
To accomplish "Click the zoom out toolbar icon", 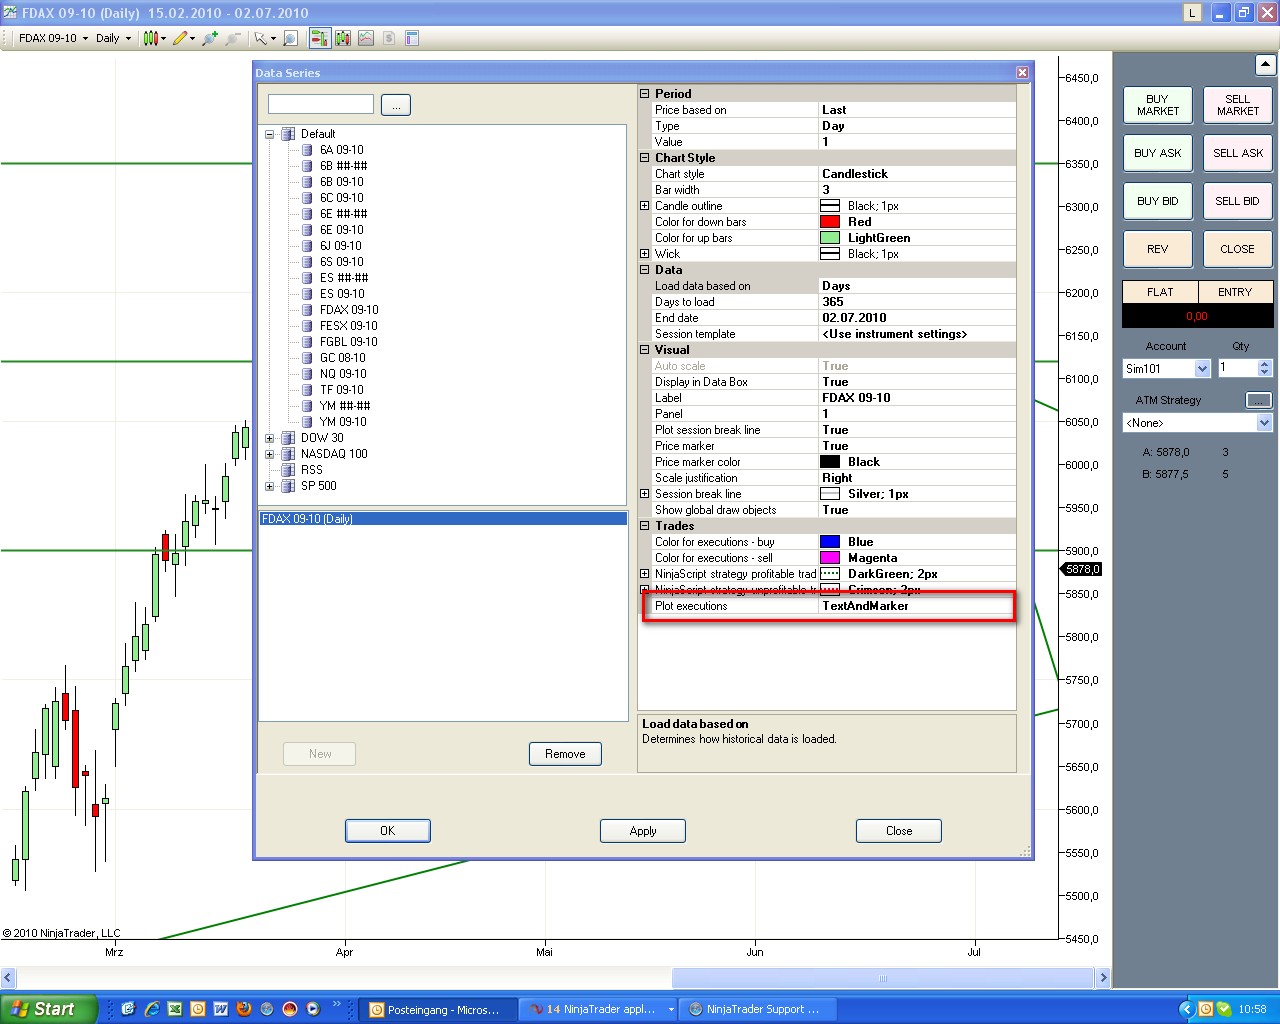I will [x=233, y=38].
